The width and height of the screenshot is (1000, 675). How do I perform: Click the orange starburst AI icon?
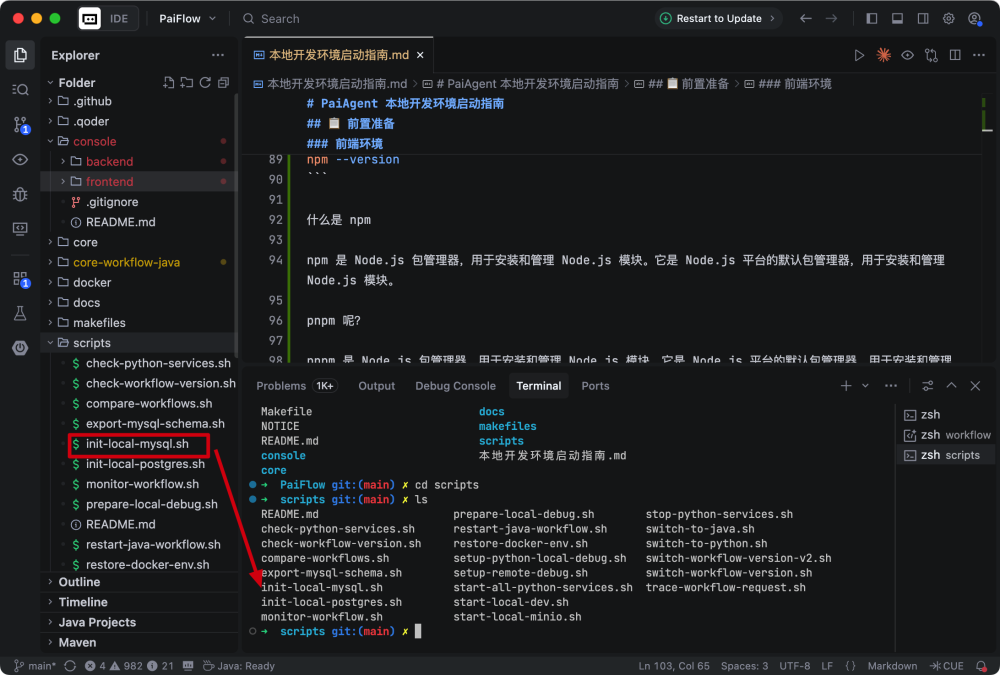(x=883, y=56)
